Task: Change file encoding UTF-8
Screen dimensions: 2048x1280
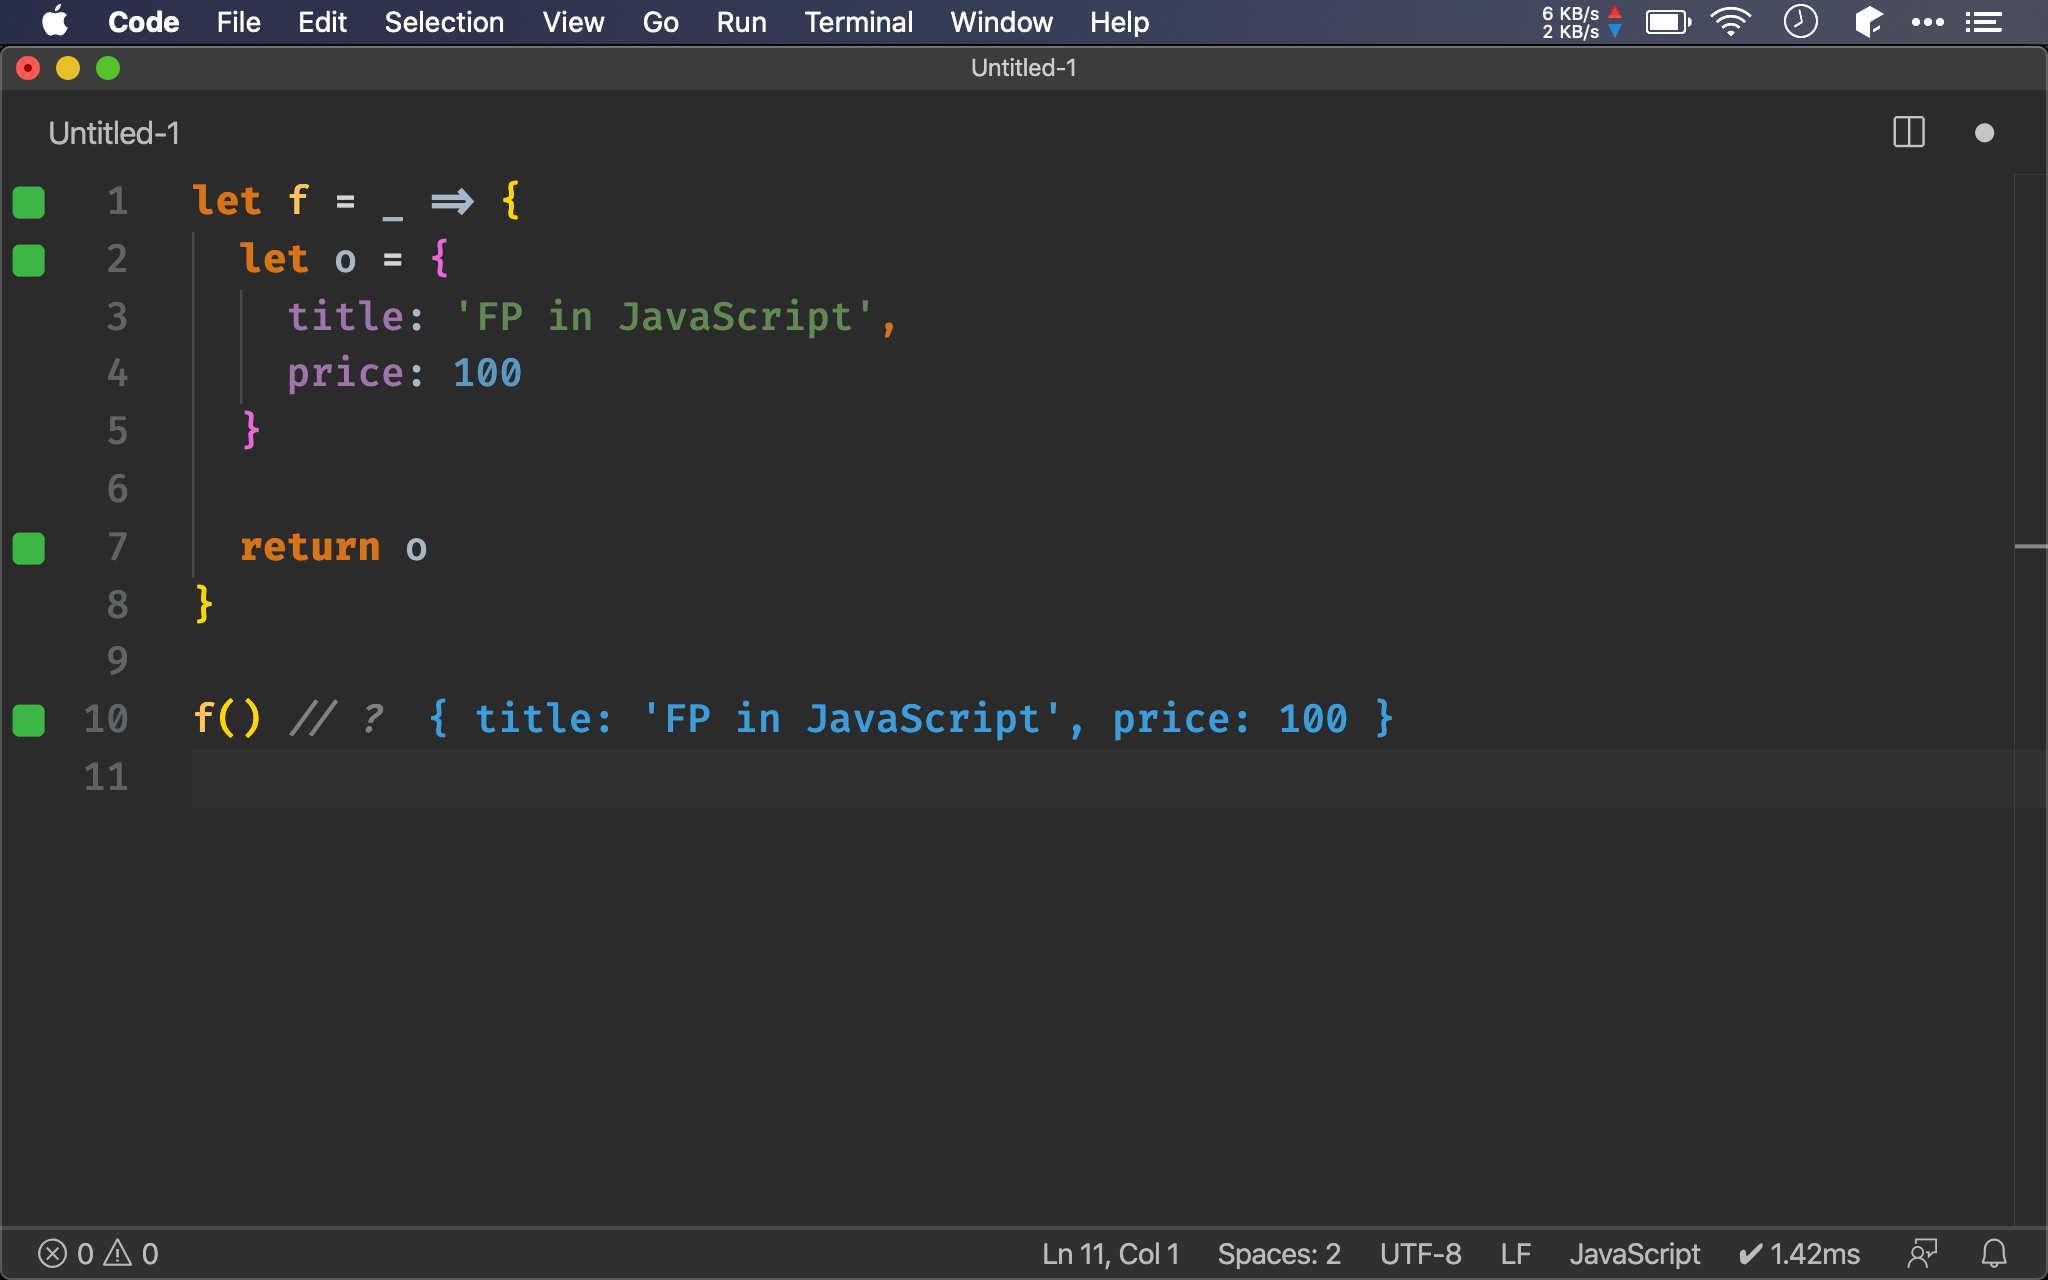Action: pyautogui.click(x=1420, y=1253)
